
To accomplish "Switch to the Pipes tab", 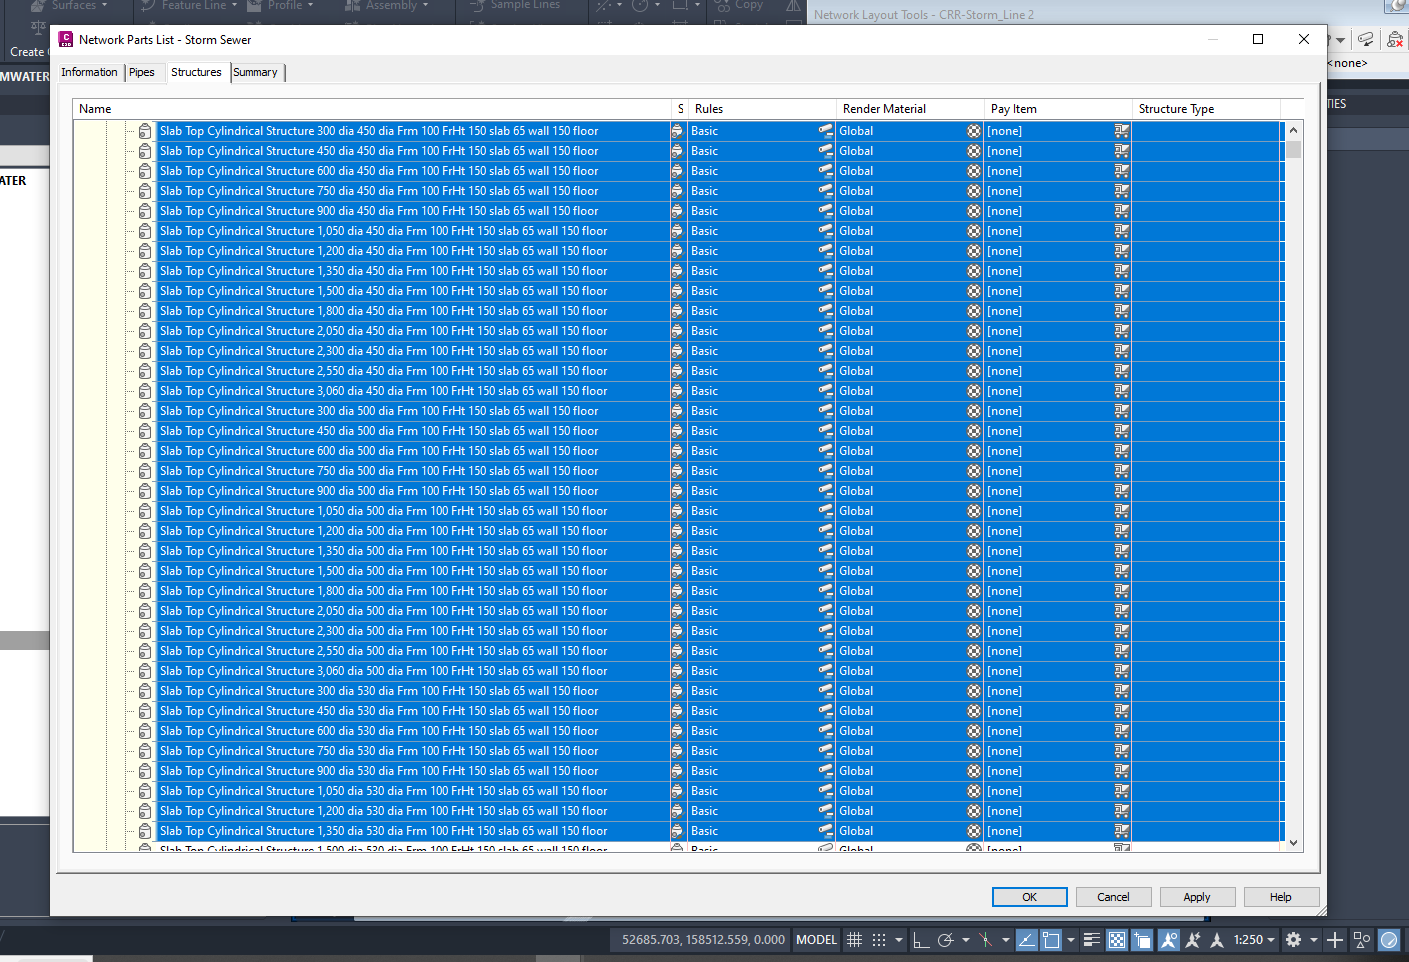I will click(143, 72).
